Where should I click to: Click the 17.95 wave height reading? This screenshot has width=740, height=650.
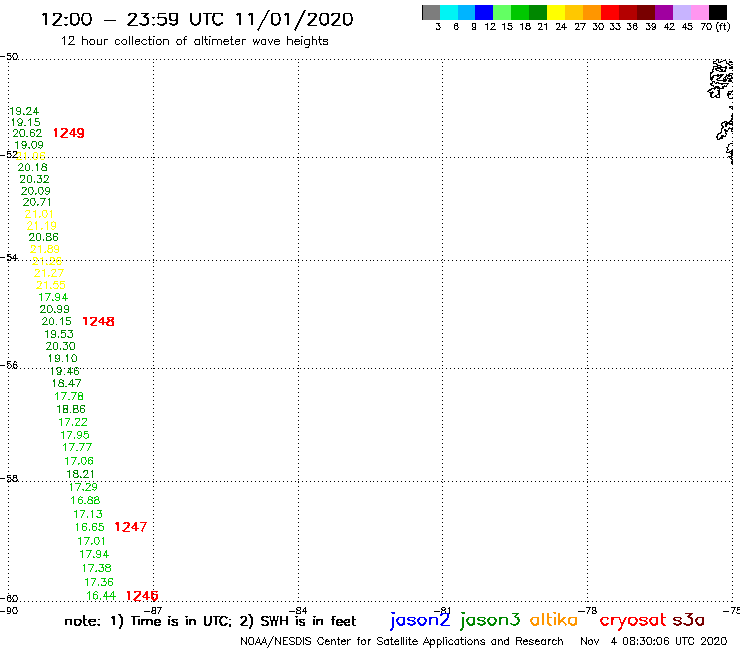coord(75,435)
